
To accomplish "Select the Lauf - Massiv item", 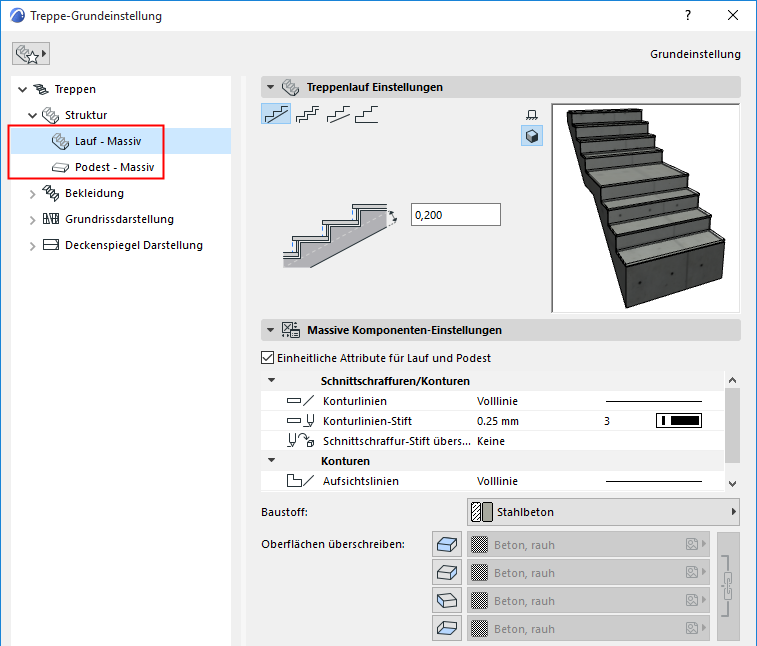I will click(121, 141).
